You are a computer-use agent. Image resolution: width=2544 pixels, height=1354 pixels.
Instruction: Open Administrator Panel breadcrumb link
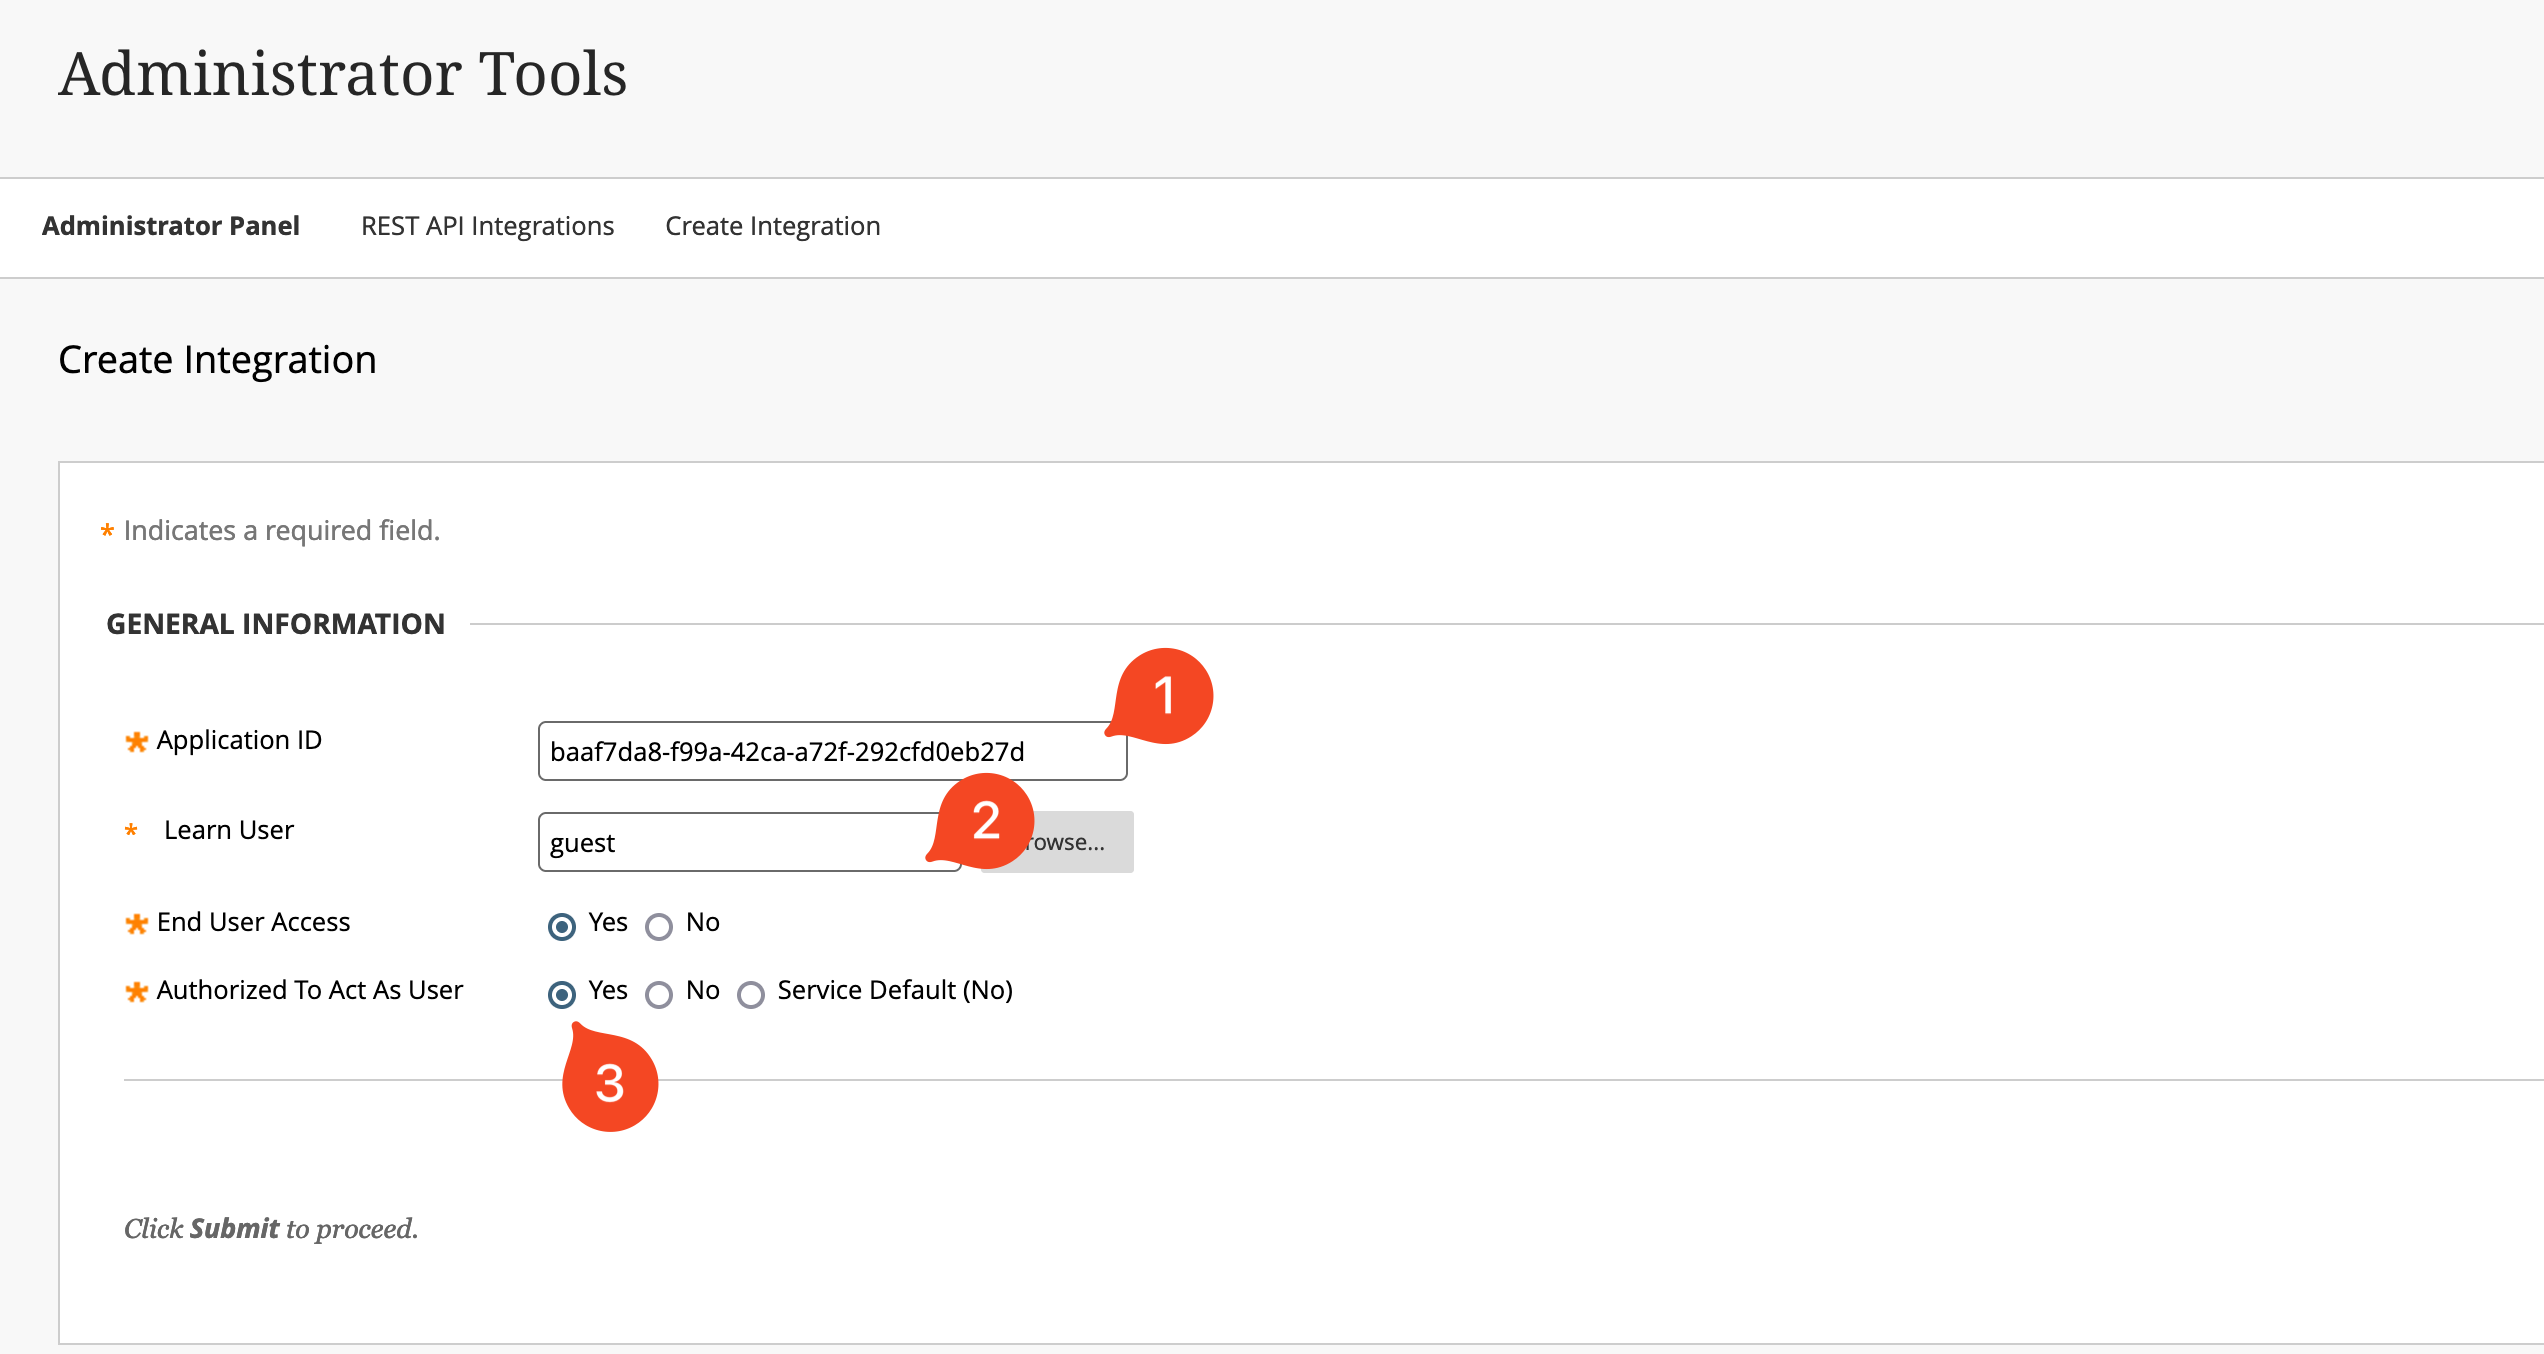[170, 226]
